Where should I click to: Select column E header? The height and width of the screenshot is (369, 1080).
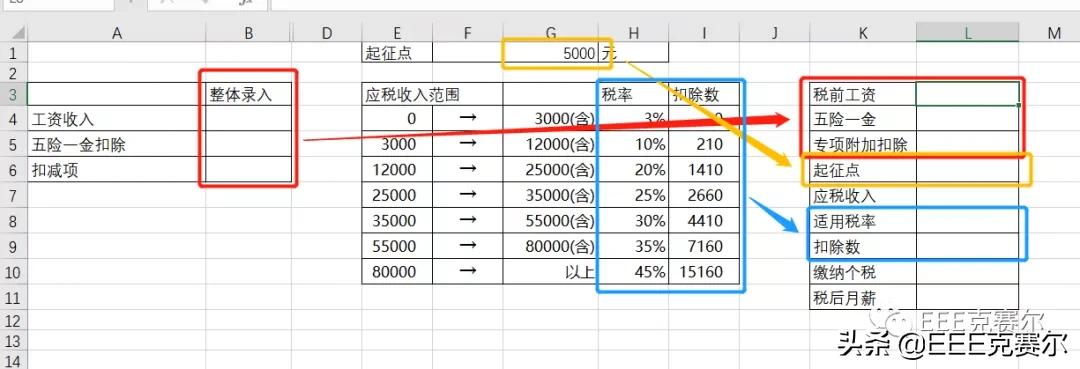click(397, 32)
